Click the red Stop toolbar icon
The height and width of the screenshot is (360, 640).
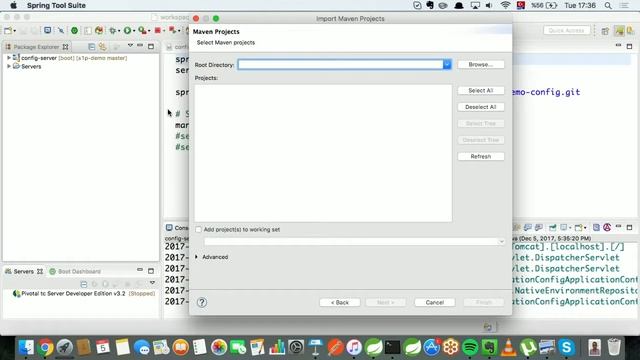pos(158,31)
